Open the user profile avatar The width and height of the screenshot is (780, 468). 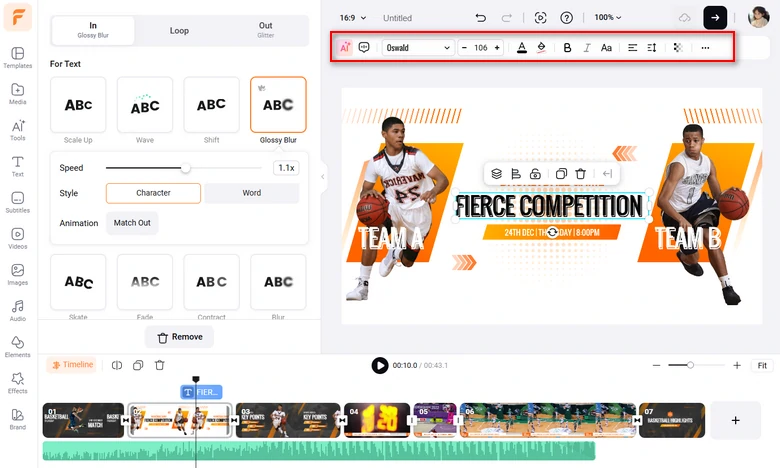(x=759, y=17)
